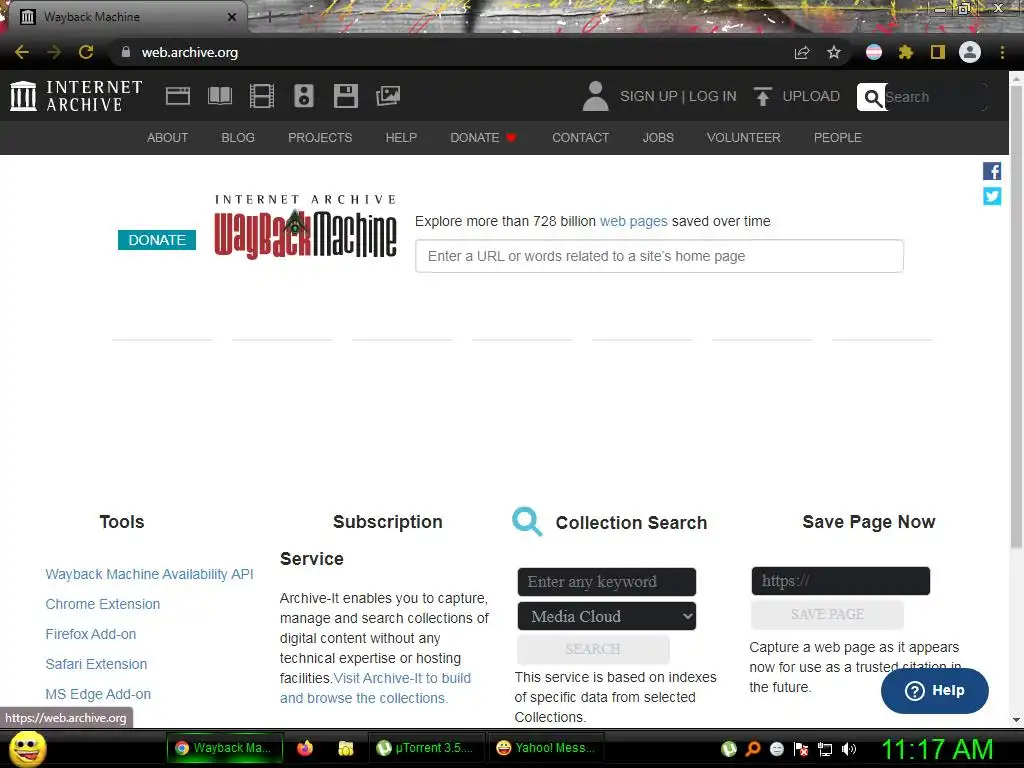Open the JOBS menu item
1024x768 pixels.
(658, 138)
